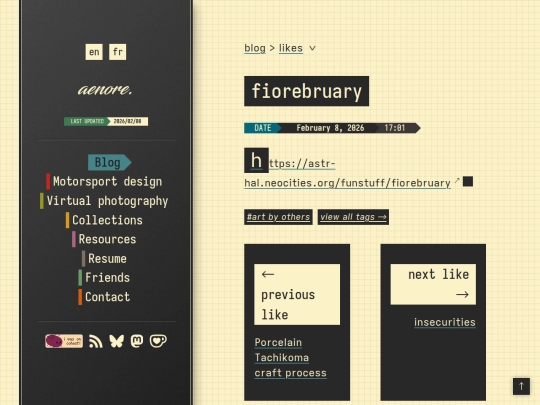The height and width of the screenshot is (405, 540).
Task: Click the last updated date badge
Action: click(106, 121)
